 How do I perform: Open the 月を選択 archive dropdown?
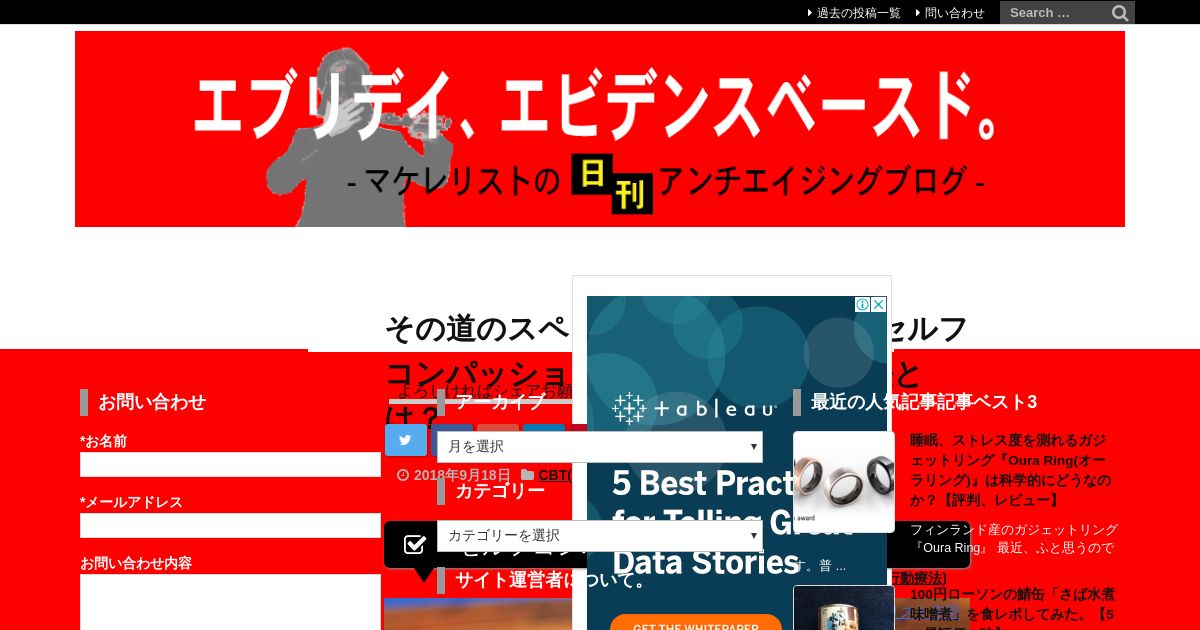600,447
